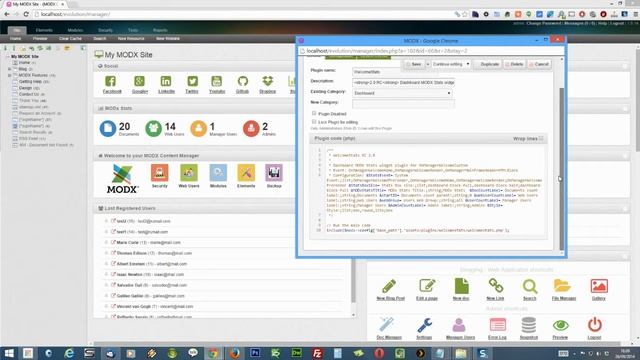This screenshot has height=360, width=640.
Task: Click the Save button in the plugin popup
Action: 414,64
